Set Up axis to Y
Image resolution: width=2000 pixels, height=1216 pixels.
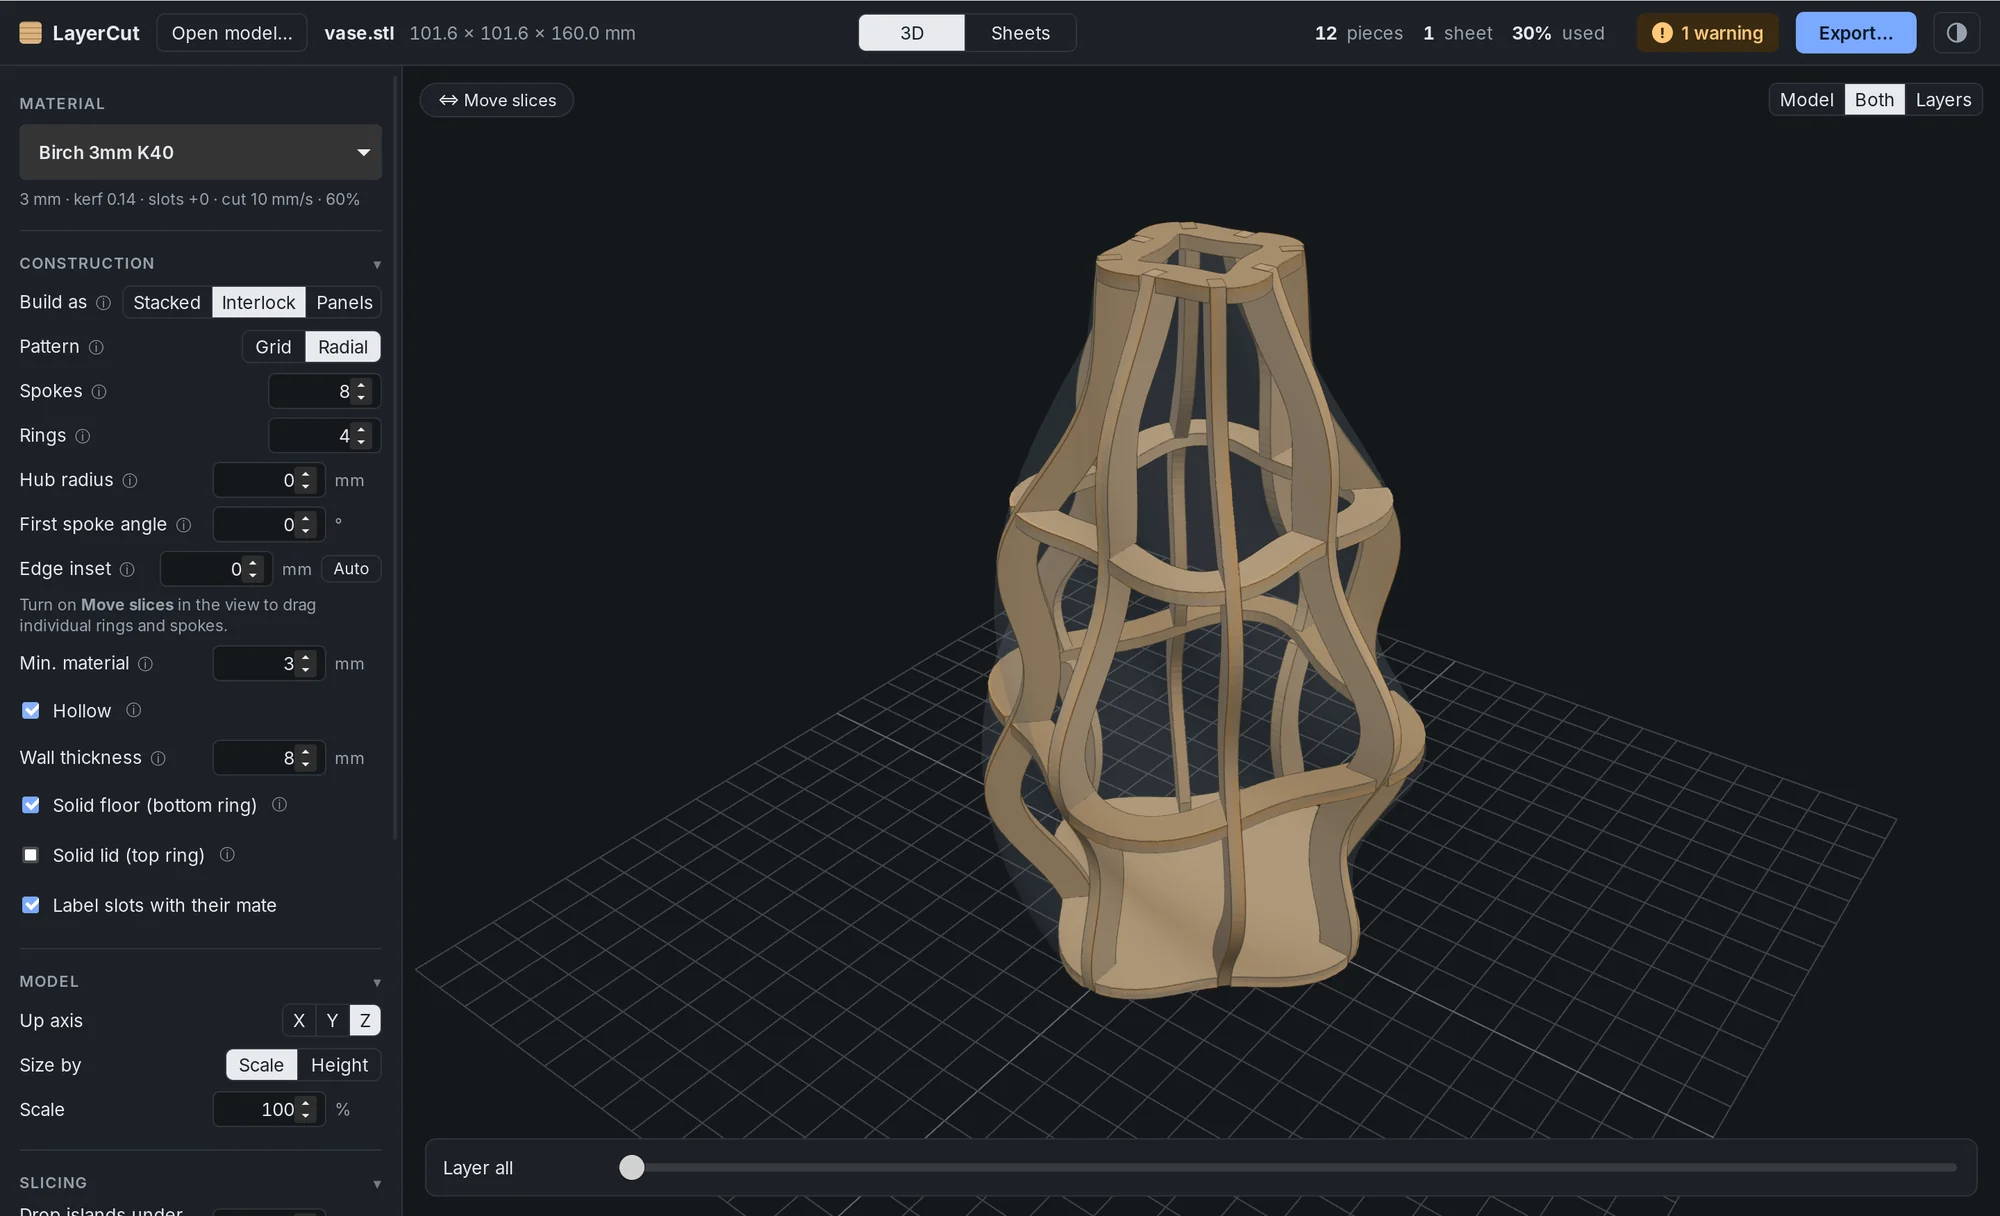coord(332,1021)
